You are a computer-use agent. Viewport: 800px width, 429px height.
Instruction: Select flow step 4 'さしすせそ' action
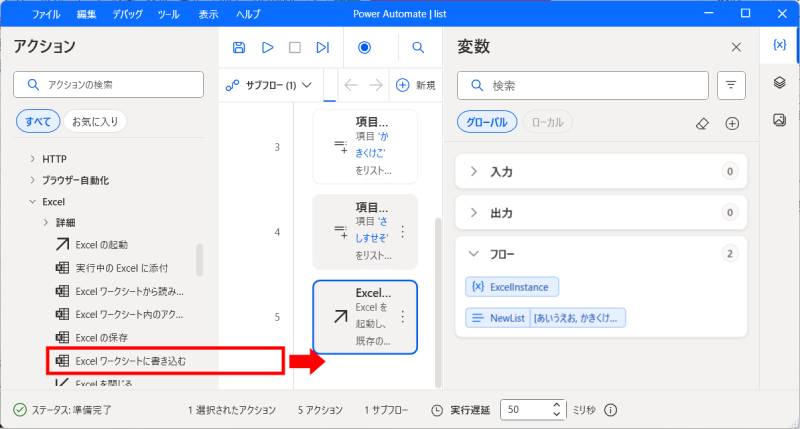coord(365,232)
